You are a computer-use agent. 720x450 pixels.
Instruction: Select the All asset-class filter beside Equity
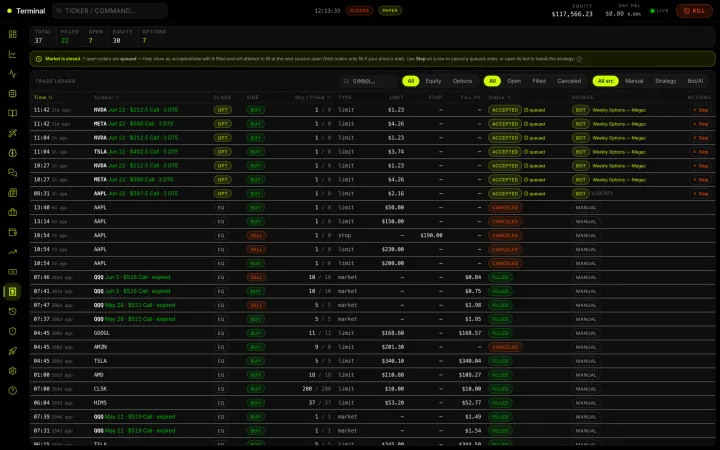tap(411, 81)
